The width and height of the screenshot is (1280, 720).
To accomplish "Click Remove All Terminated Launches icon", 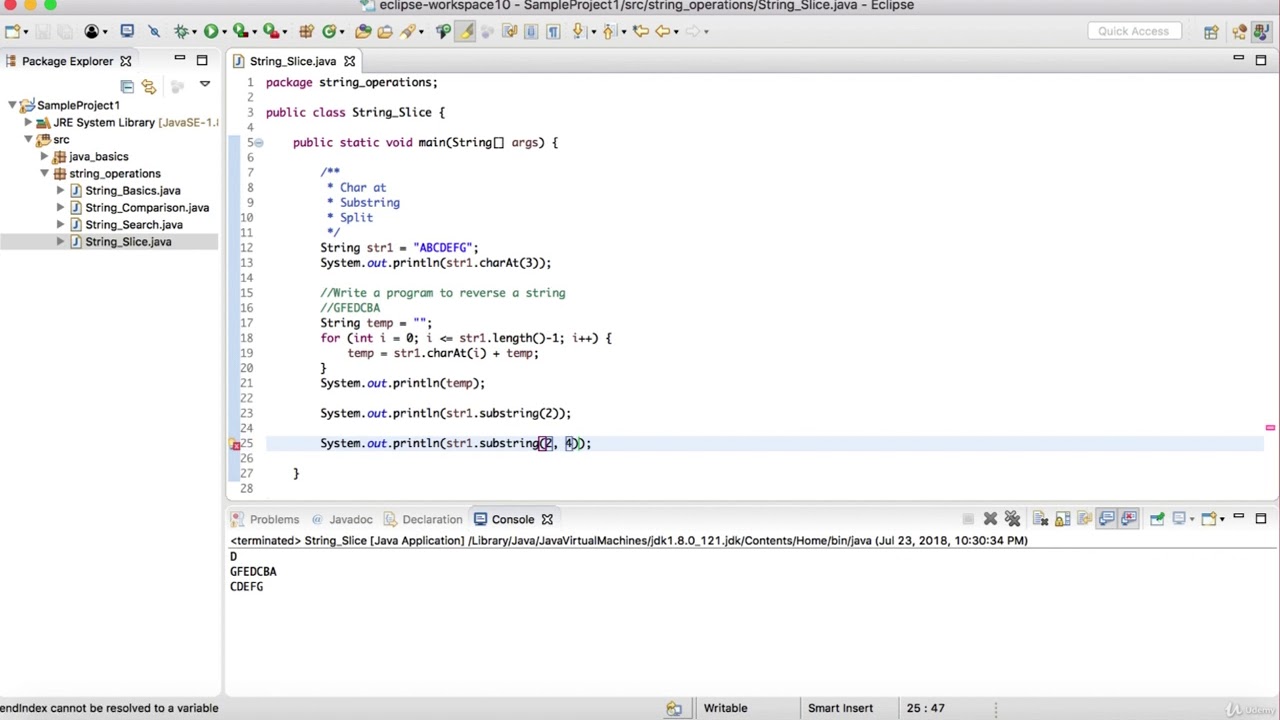I will [x=1012, y=519].
